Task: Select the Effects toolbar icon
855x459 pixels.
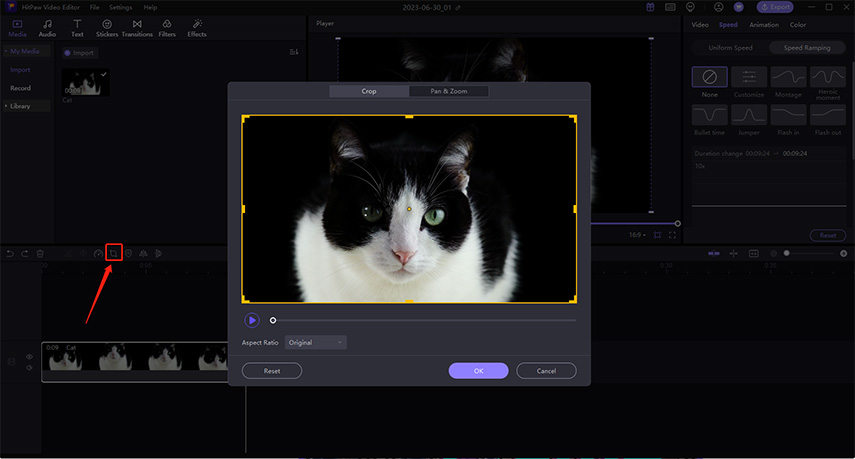Action: 197,24
